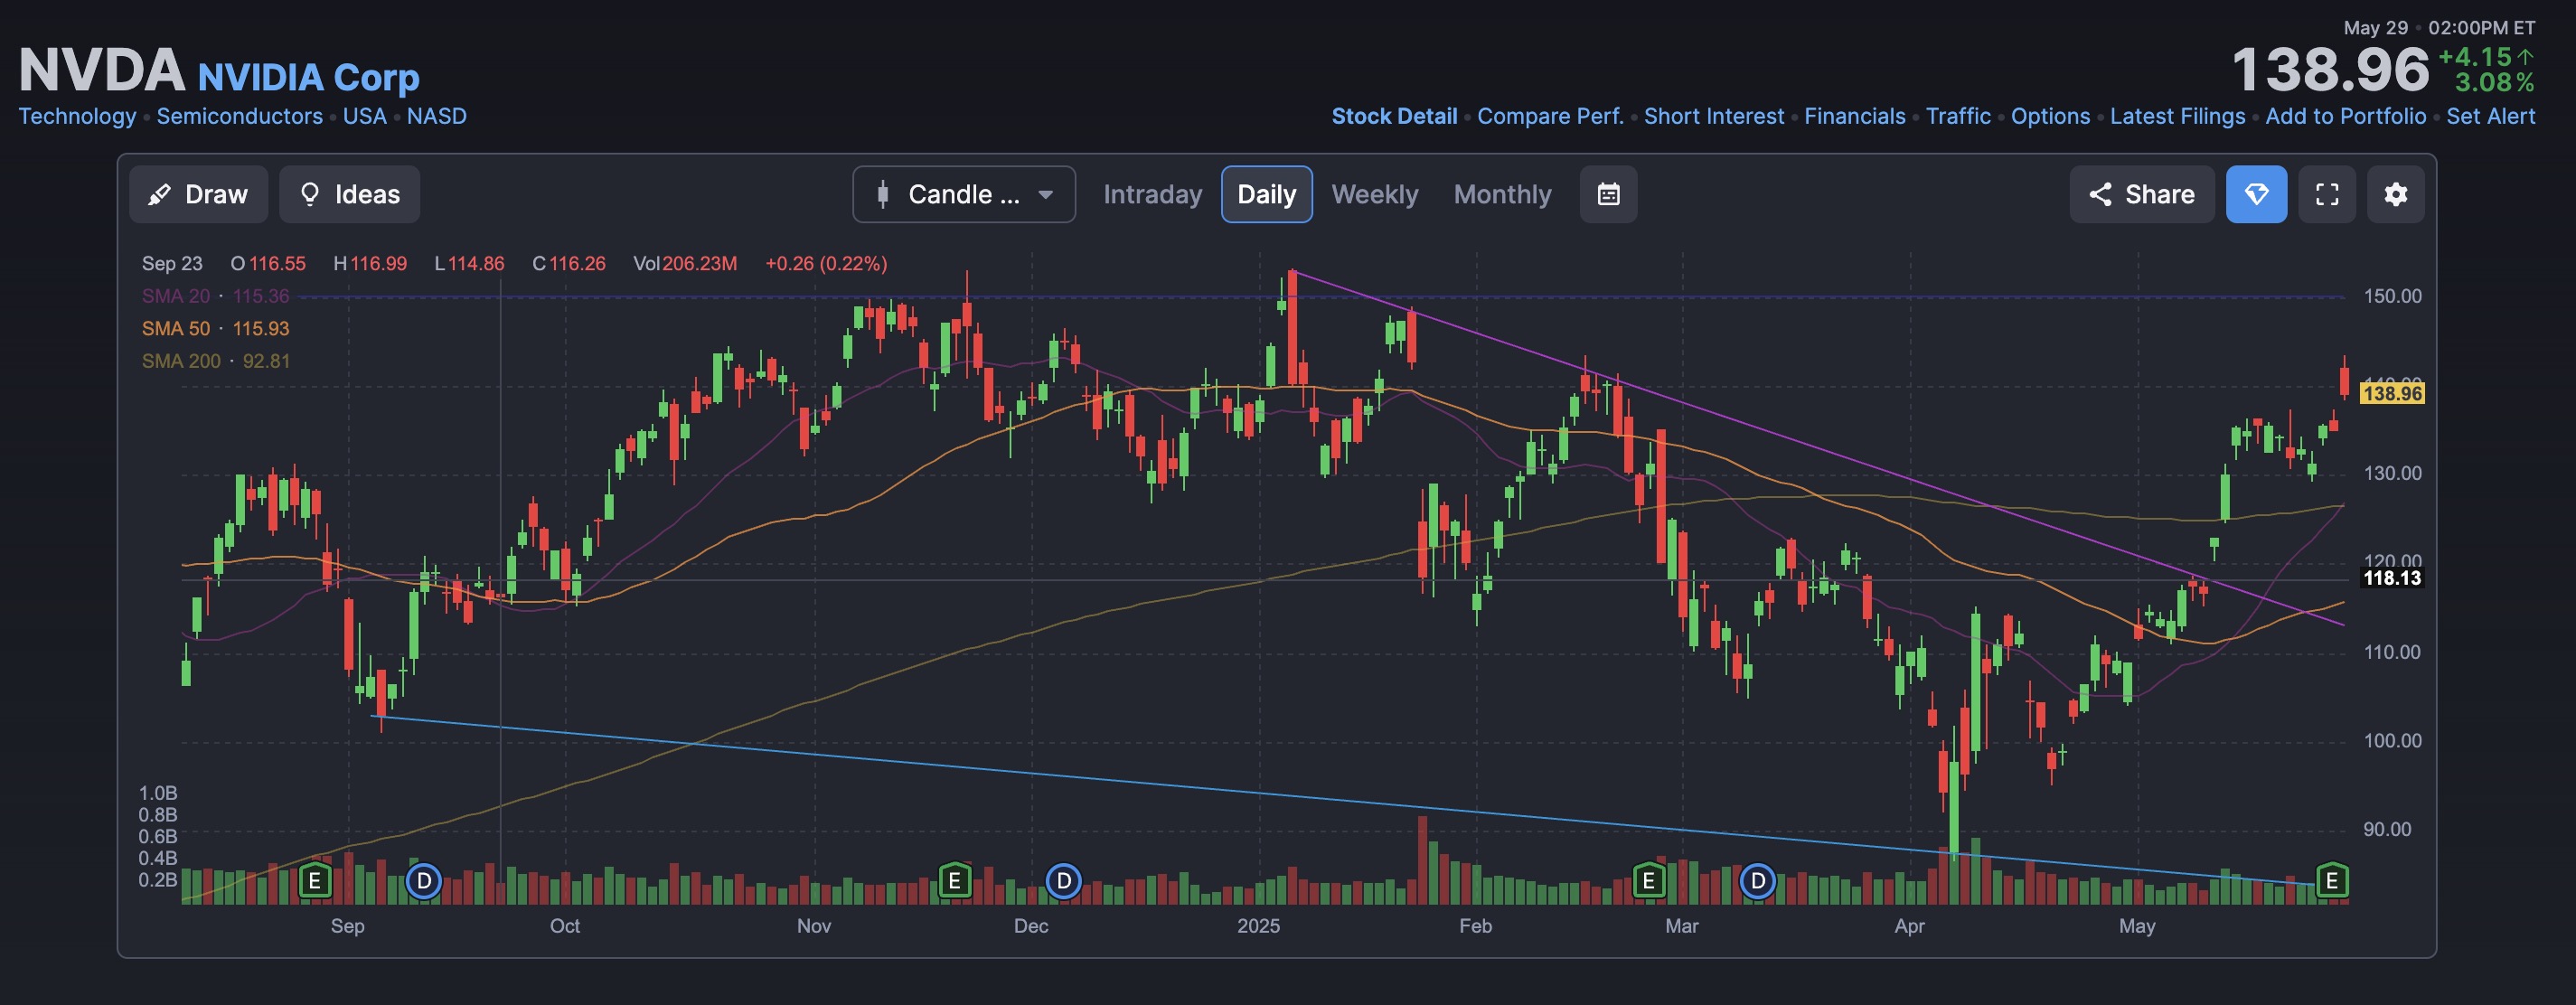Open the Stock Detail tab
This screenshot has height=1005, width=2576.
1394,116
